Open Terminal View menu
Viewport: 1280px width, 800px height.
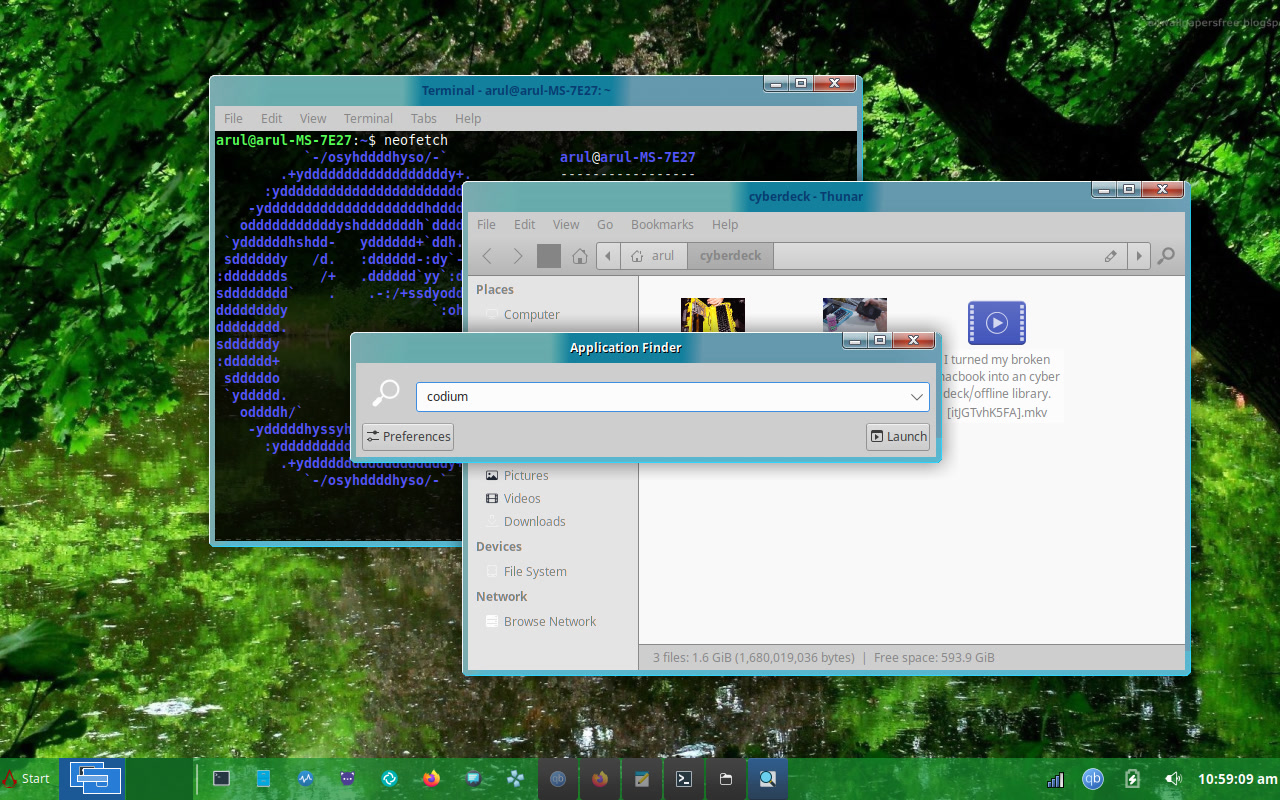point(313,118)
